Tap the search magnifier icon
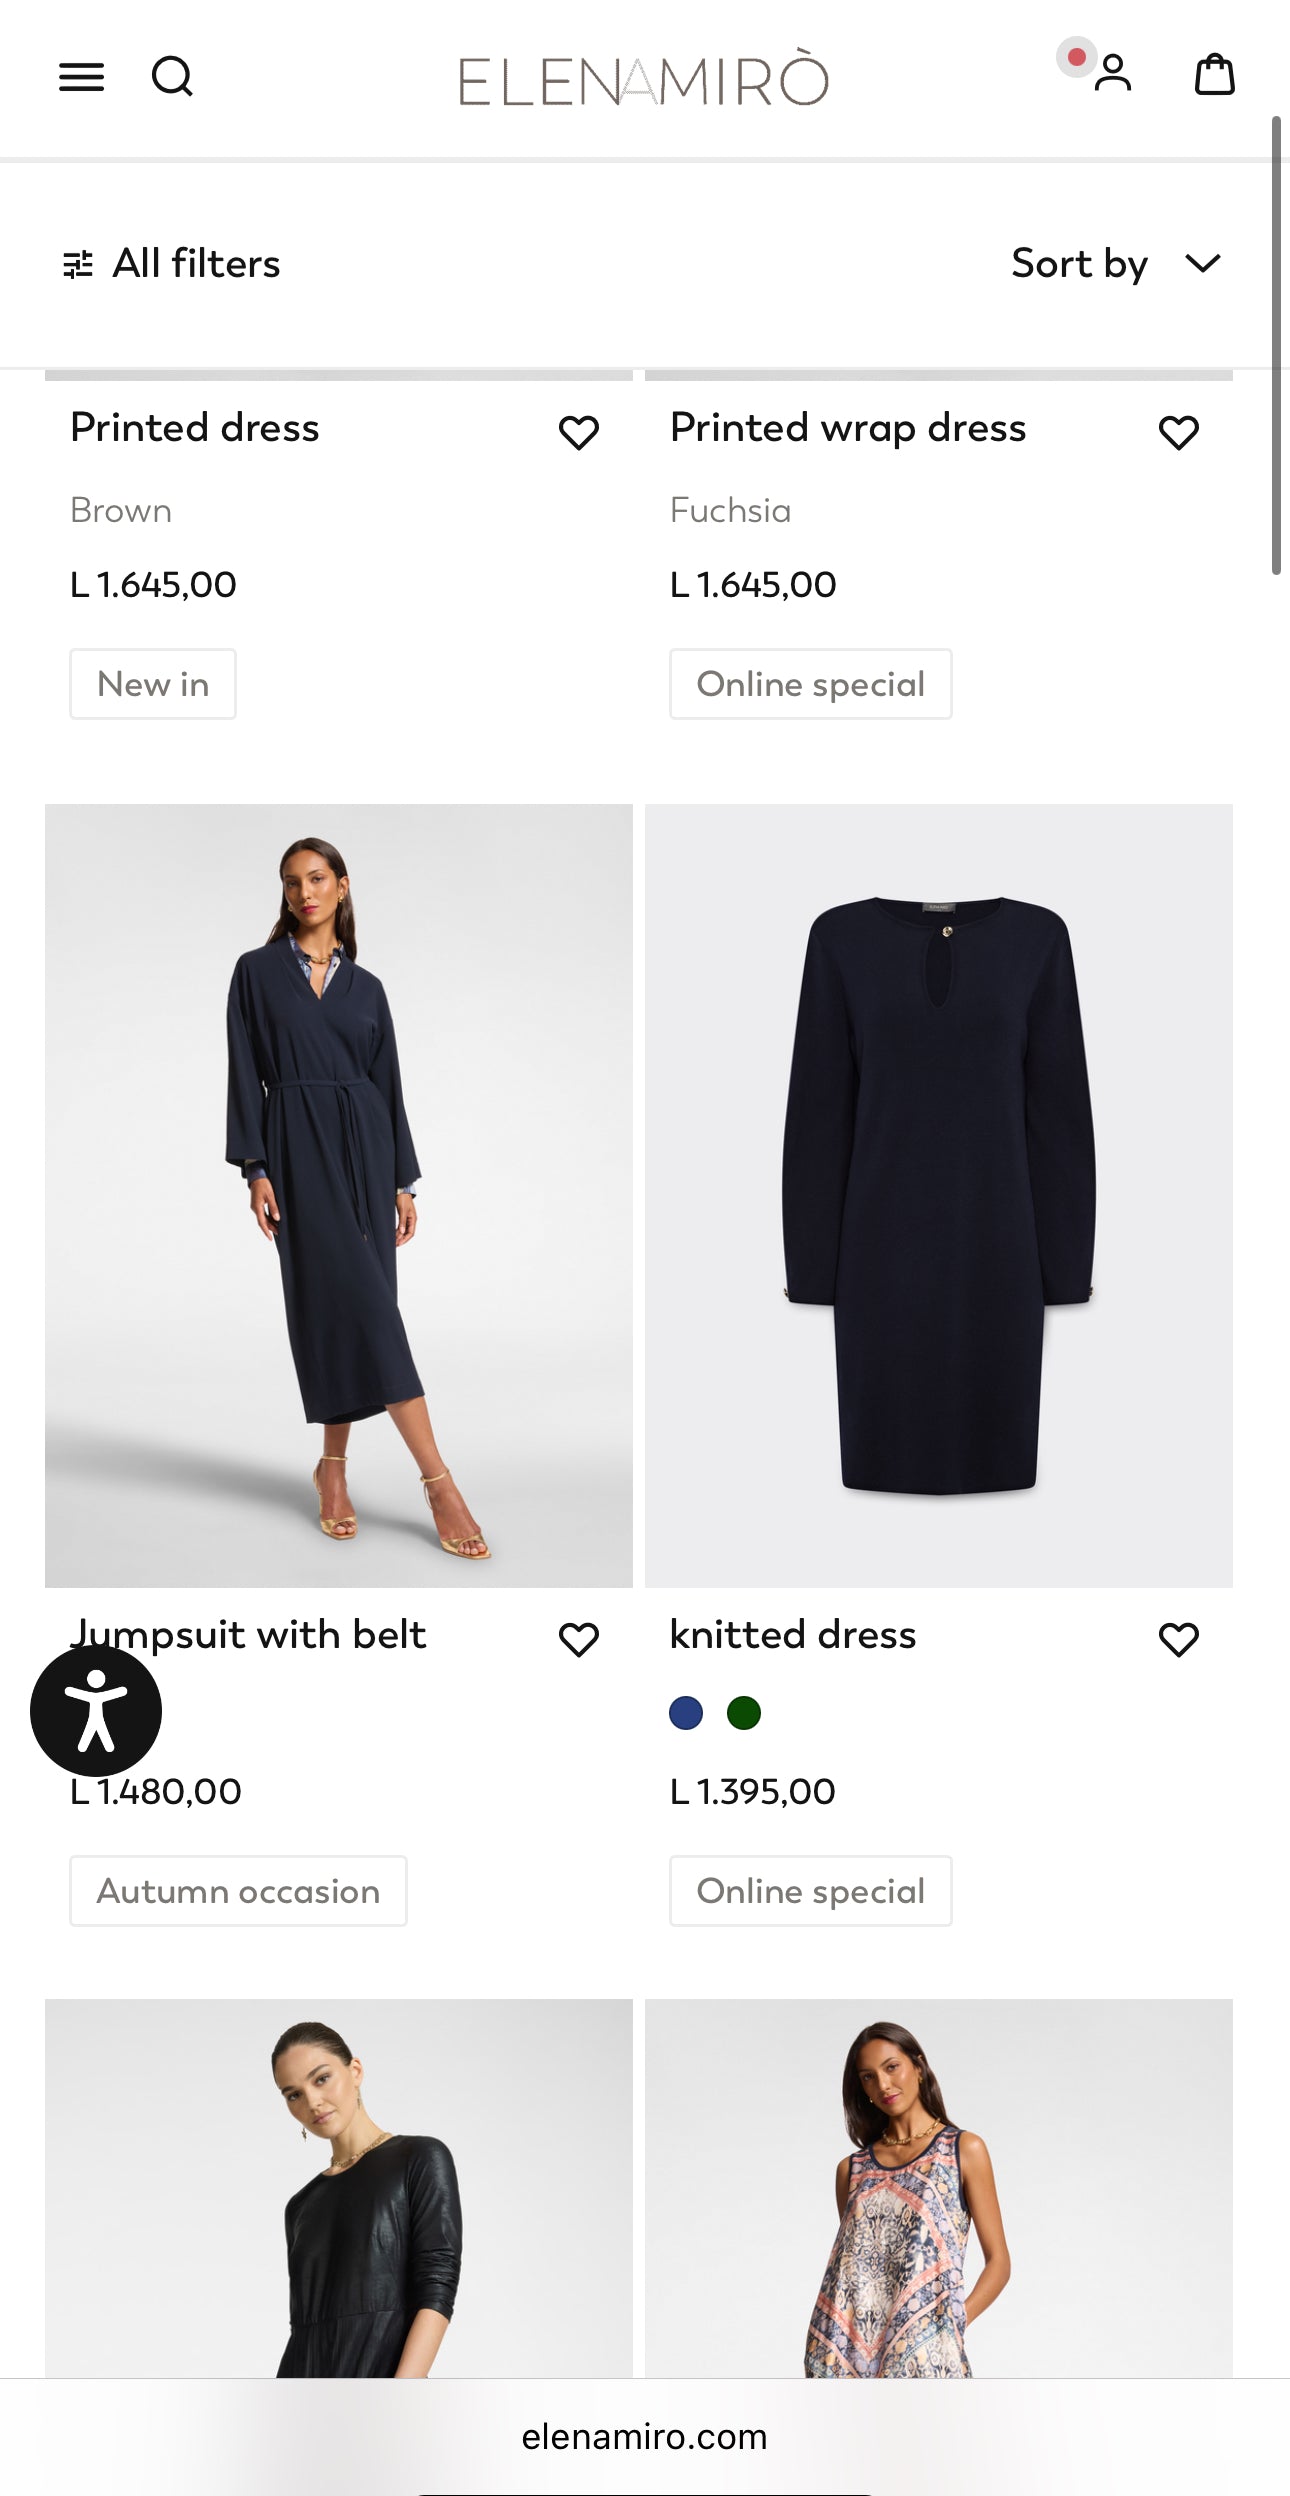The height and width of the screenshot is (2496, 1290). 172,77
